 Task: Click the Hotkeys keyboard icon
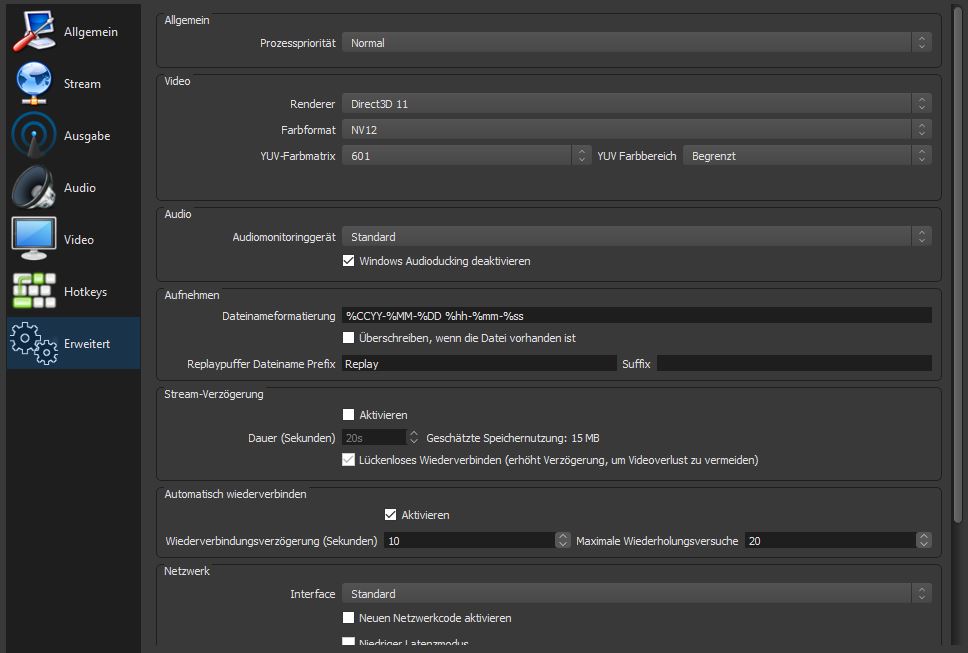pyautogui.click(x=34, y=291)
